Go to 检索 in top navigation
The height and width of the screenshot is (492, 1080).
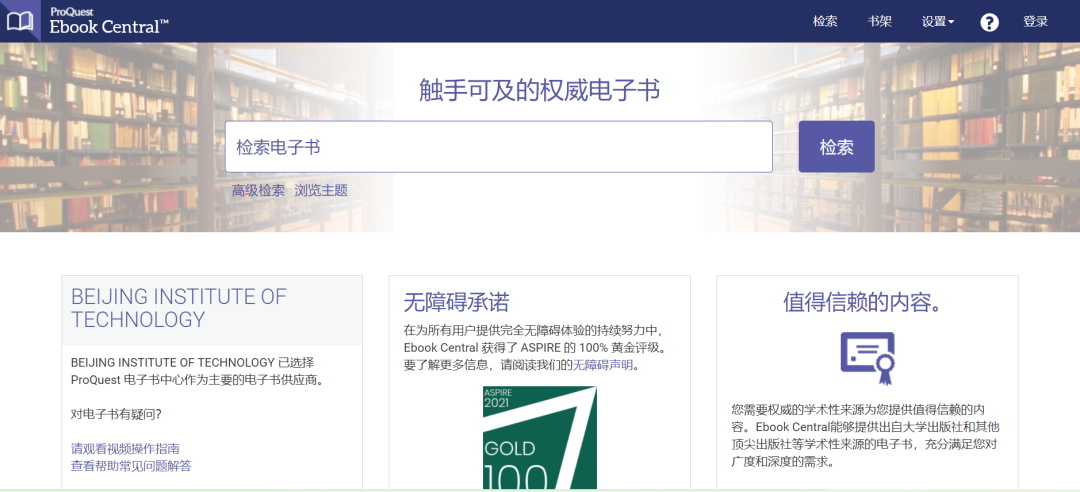tap(825, 21)
